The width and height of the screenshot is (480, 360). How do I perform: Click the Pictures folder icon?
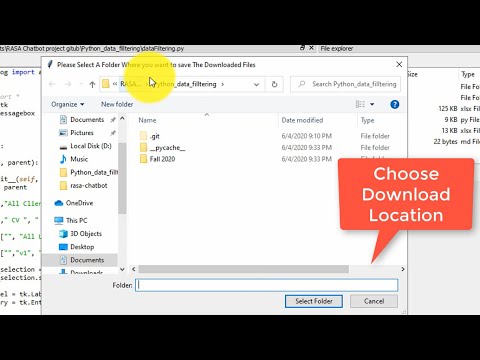63,133
